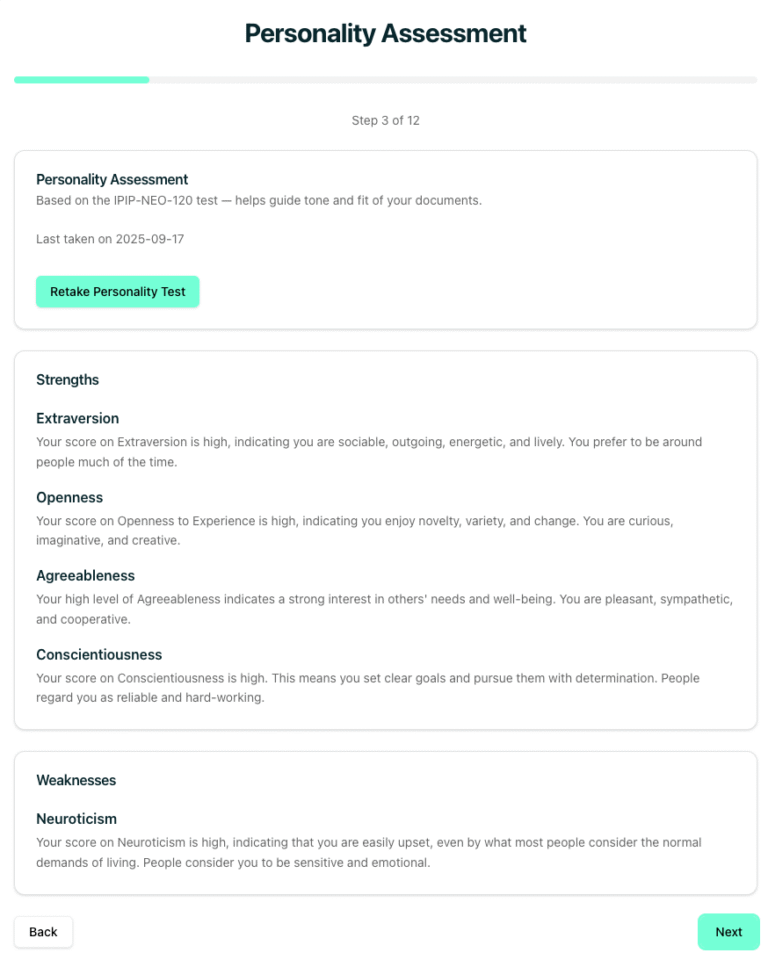The image size is (768, 960).
Task: Select the Openness trait heading
Action: (x=69, y=497)
